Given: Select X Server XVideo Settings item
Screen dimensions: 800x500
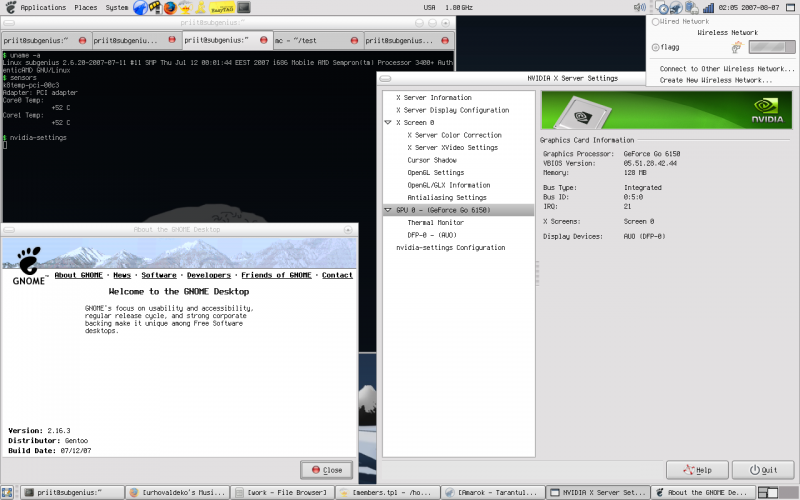Looking at the screenshot, I should click(x=452, y=147).
